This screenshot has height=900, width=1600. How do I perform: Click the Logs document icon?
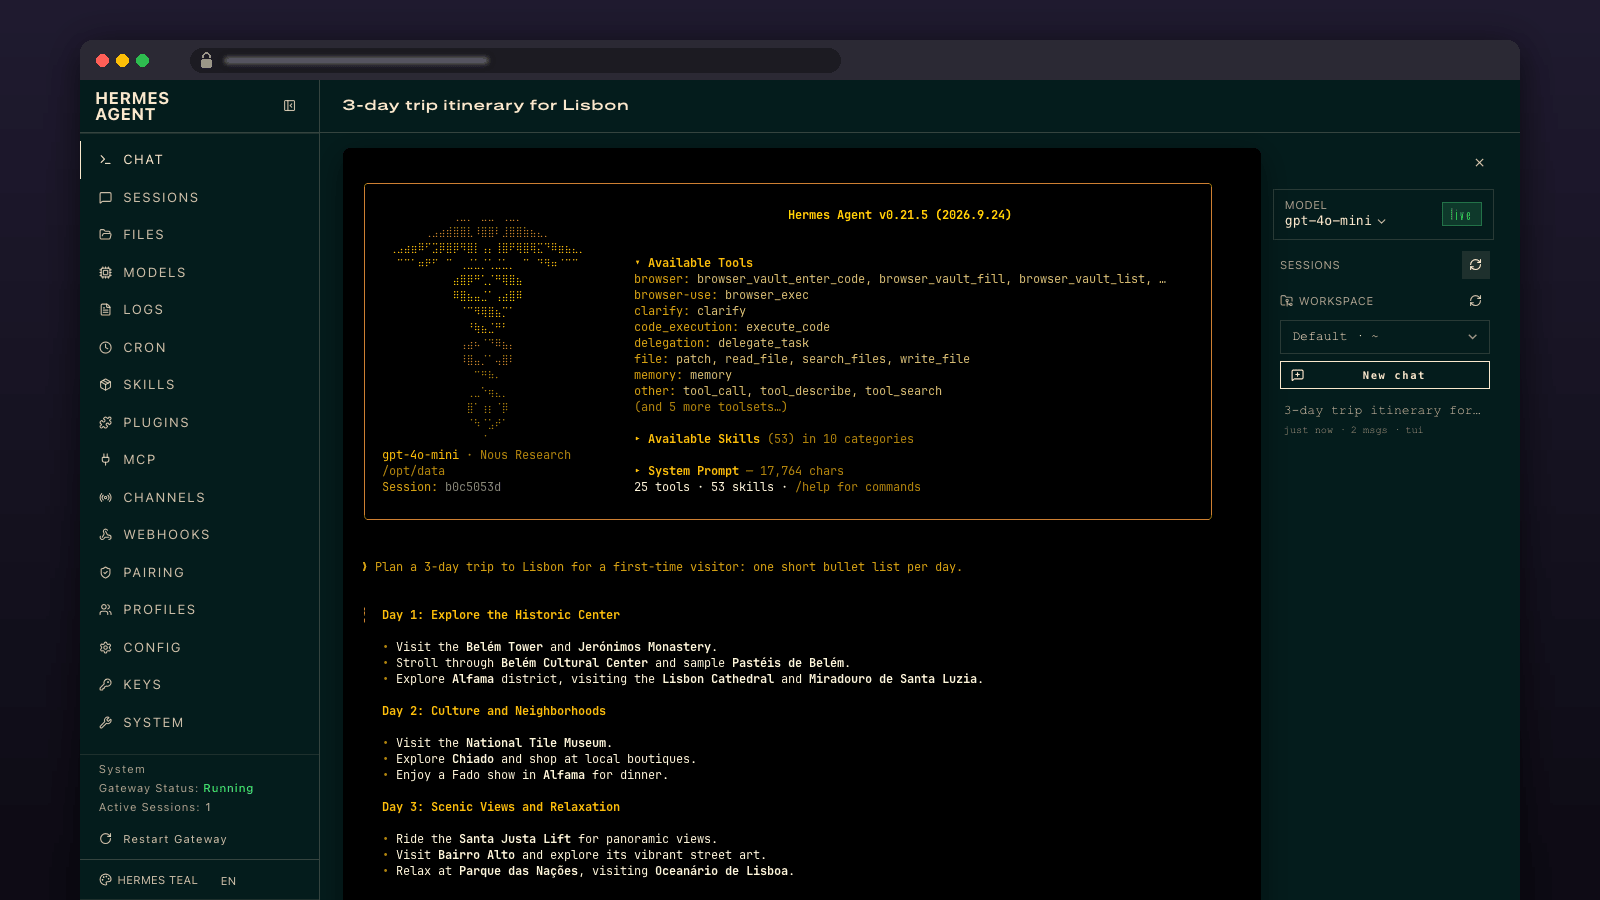point(105,310)
